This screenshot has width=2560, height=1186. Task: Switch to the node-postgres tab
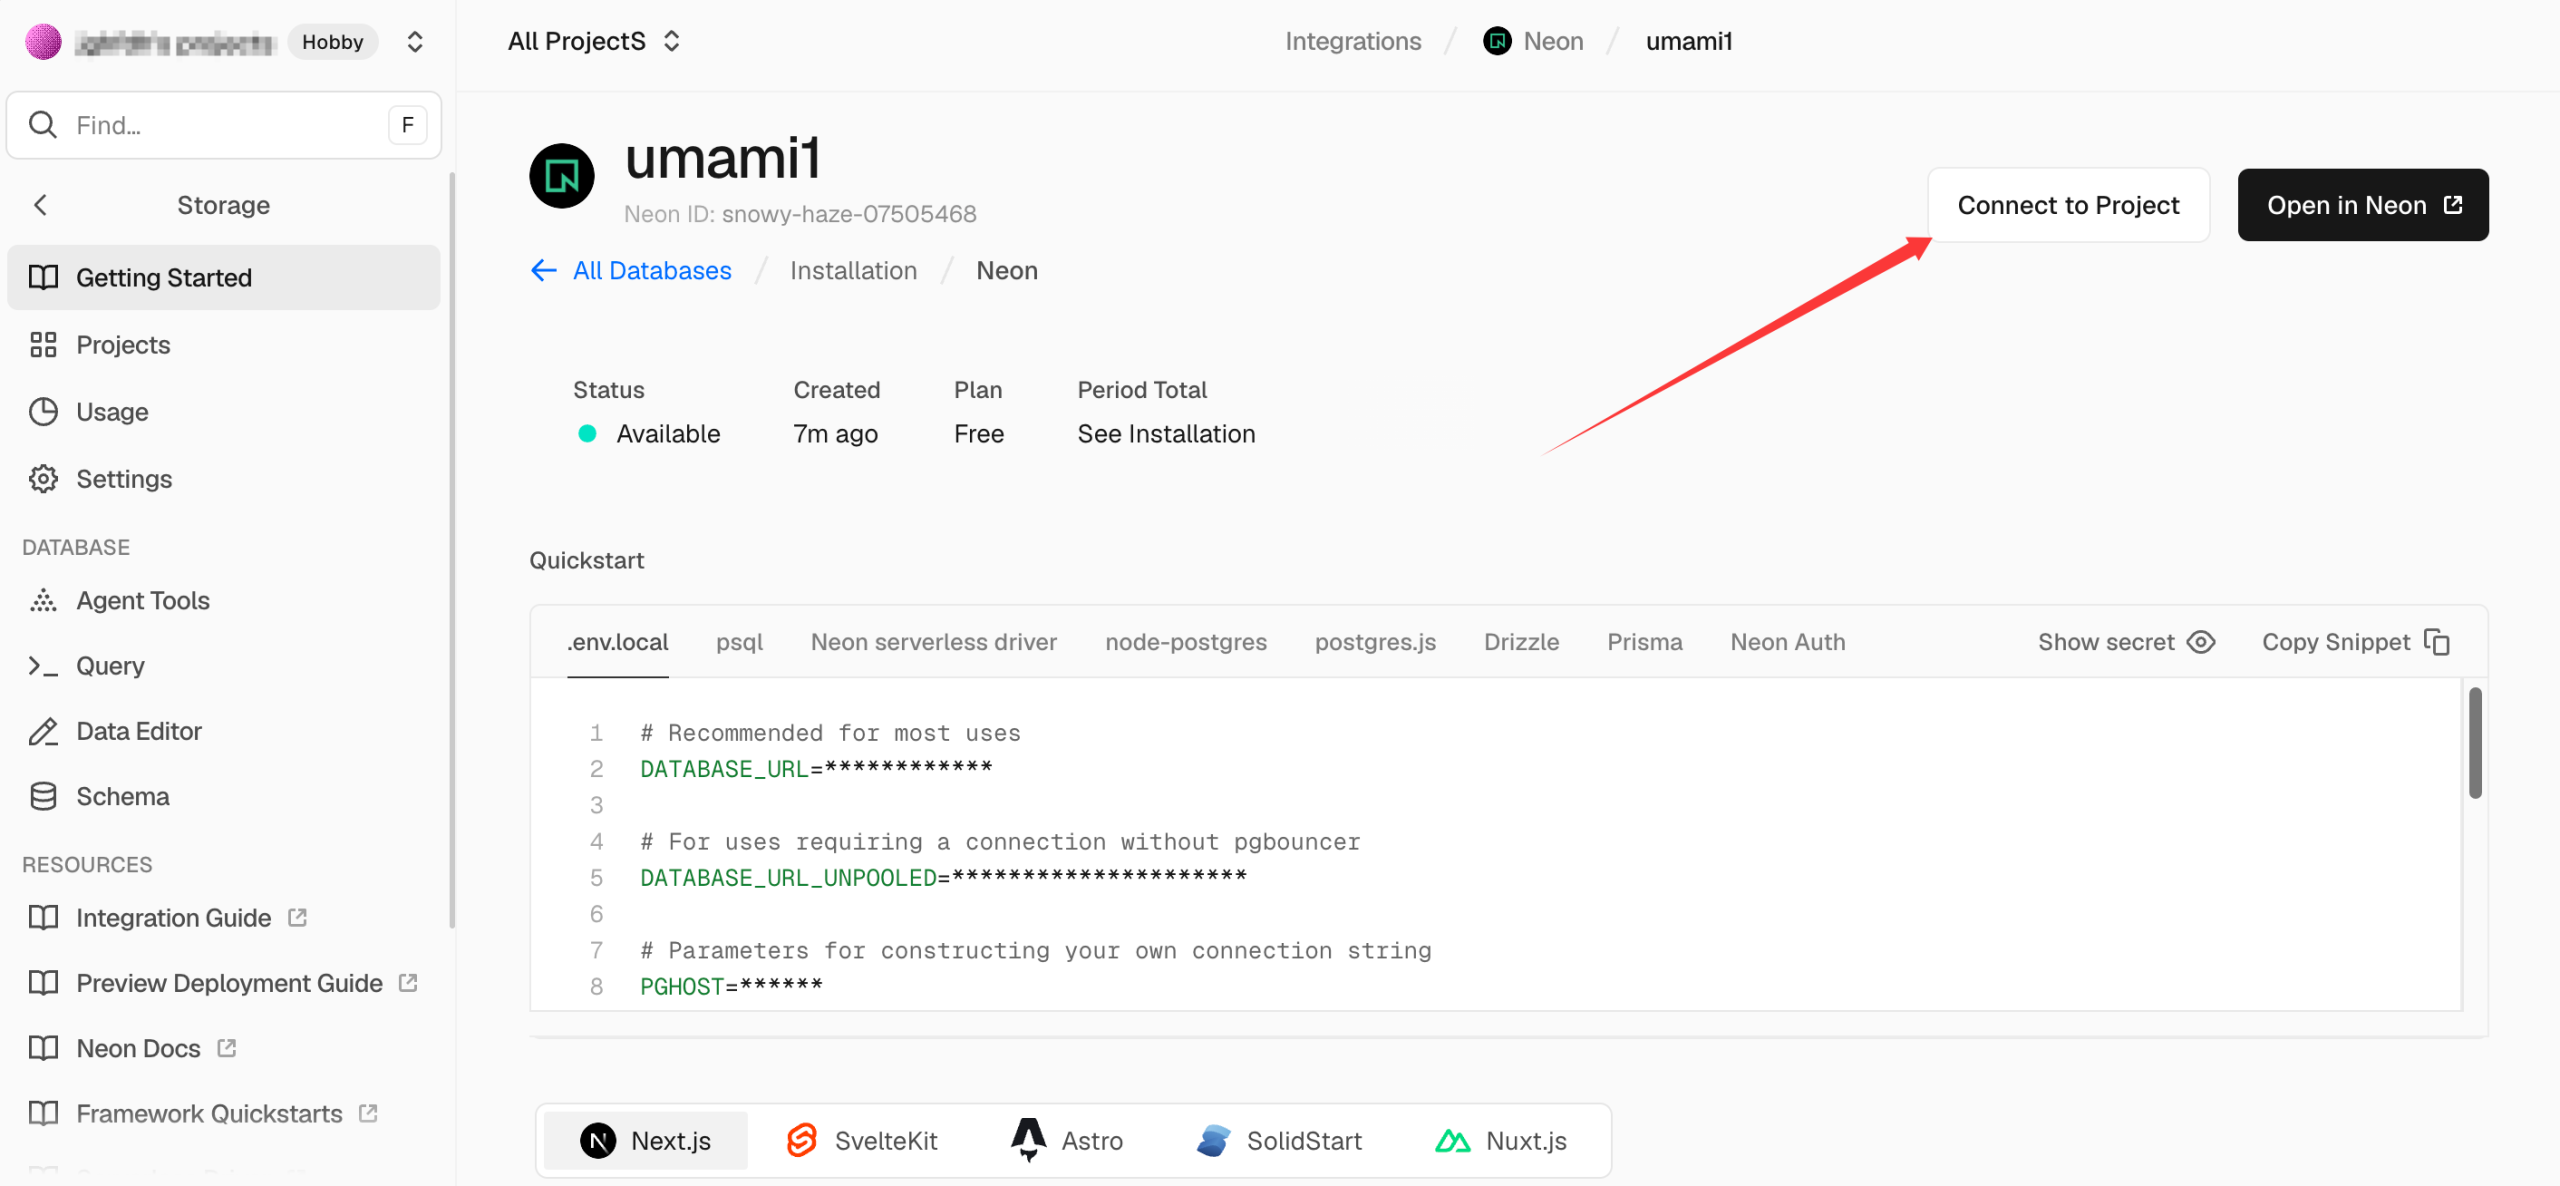(x=1186, y=642)
